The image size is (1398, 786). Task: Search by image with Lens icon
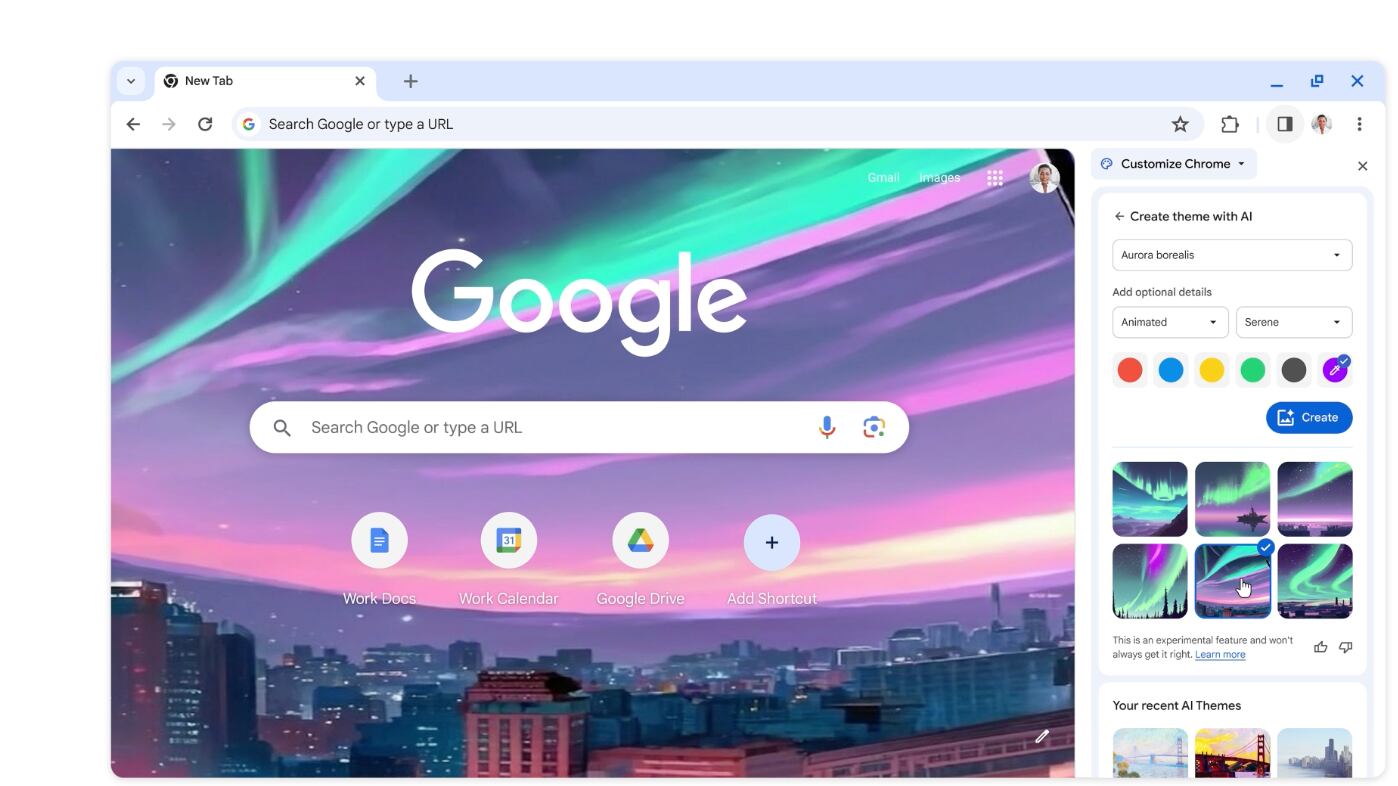pyautogui.click(x=874, y=427)
